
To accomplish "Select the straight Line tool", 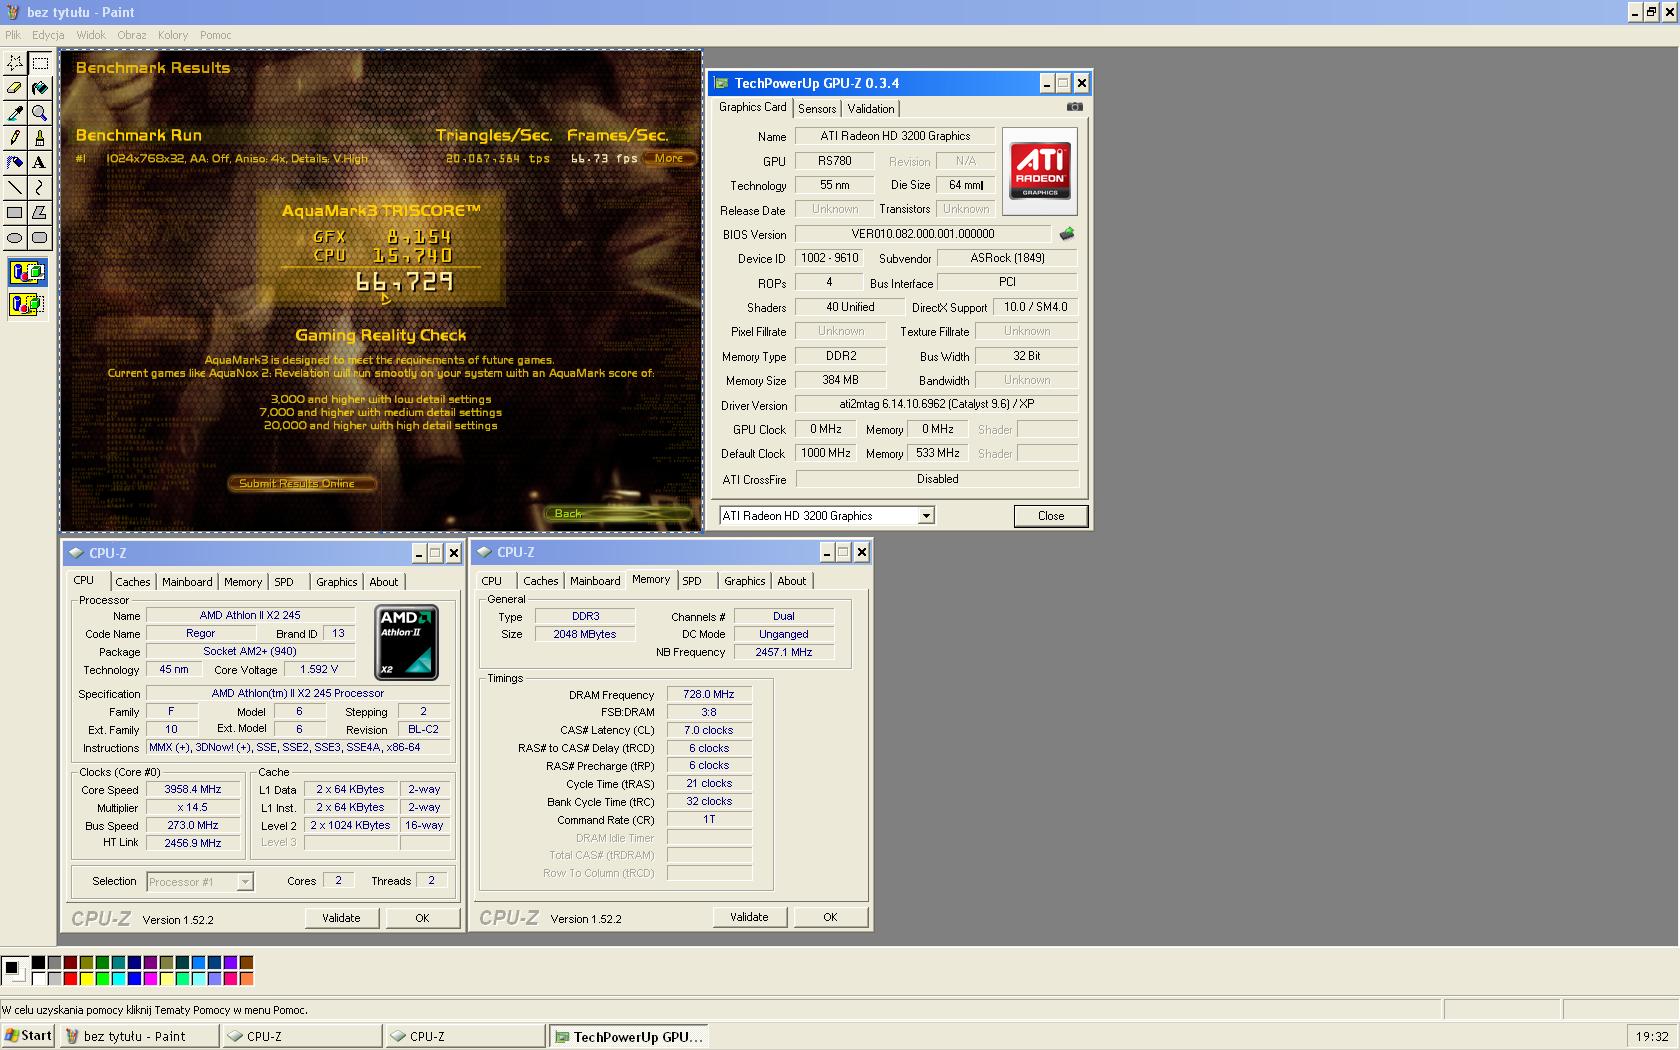I will [x=15, y=187].
